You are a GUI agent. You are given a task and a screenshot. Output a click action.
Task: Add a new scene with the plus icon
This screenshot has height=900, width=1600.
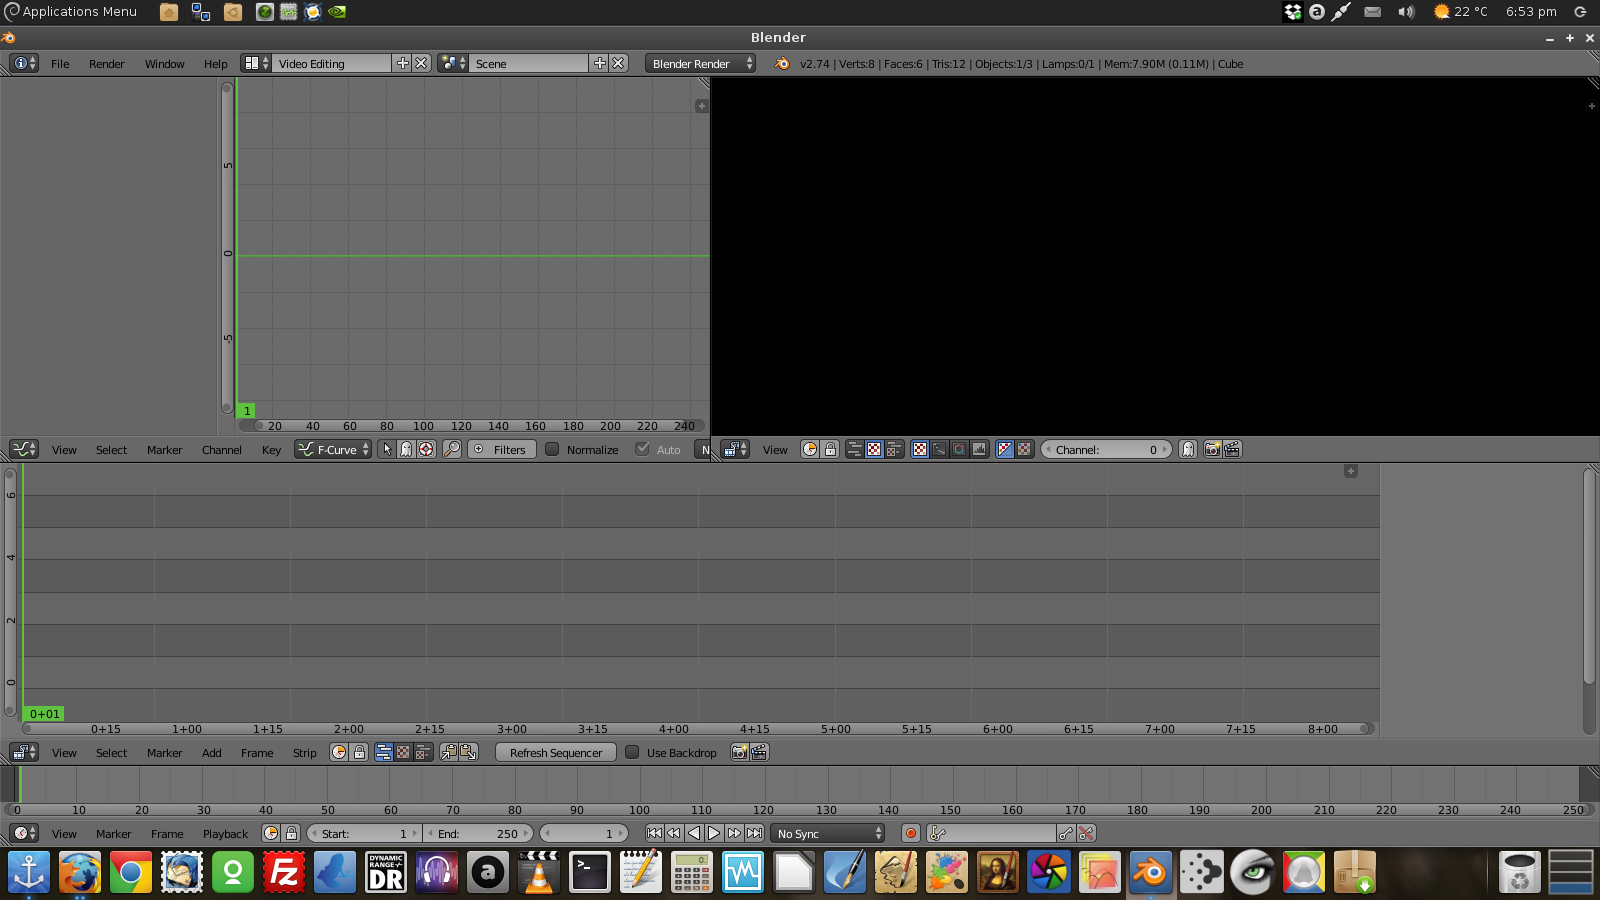coord(600,63)
